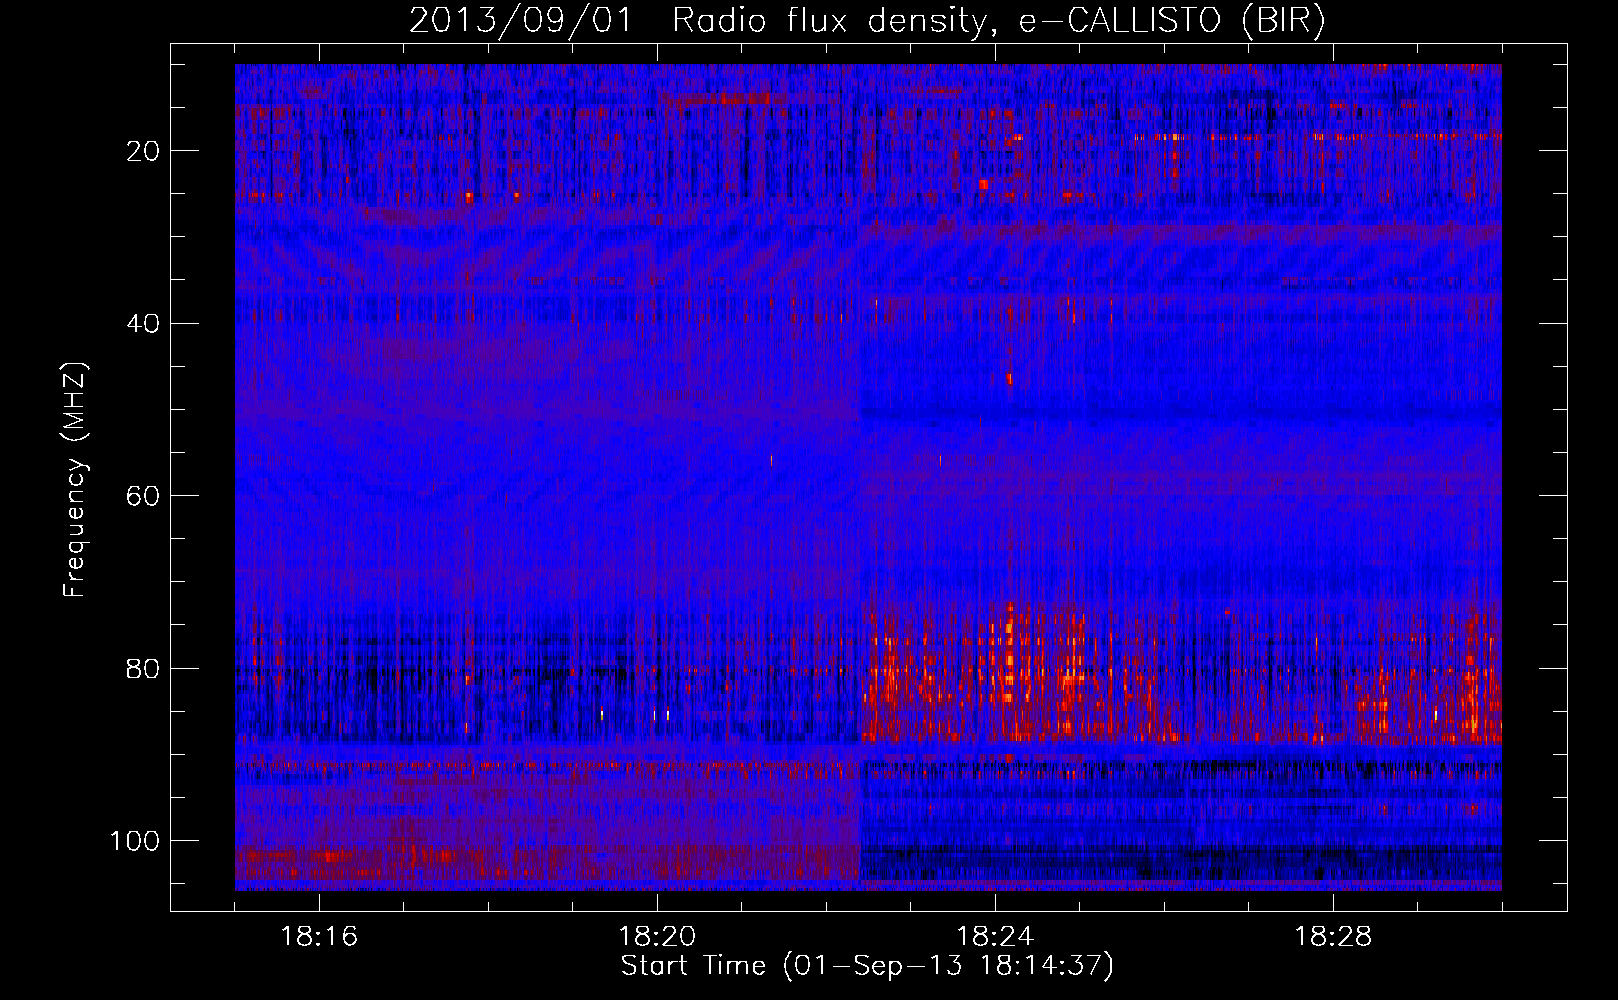Click the time tick label "18:20"
Image resolution: width=1618 pixels, height=1000 pixels.
click(x=657, y=937)
